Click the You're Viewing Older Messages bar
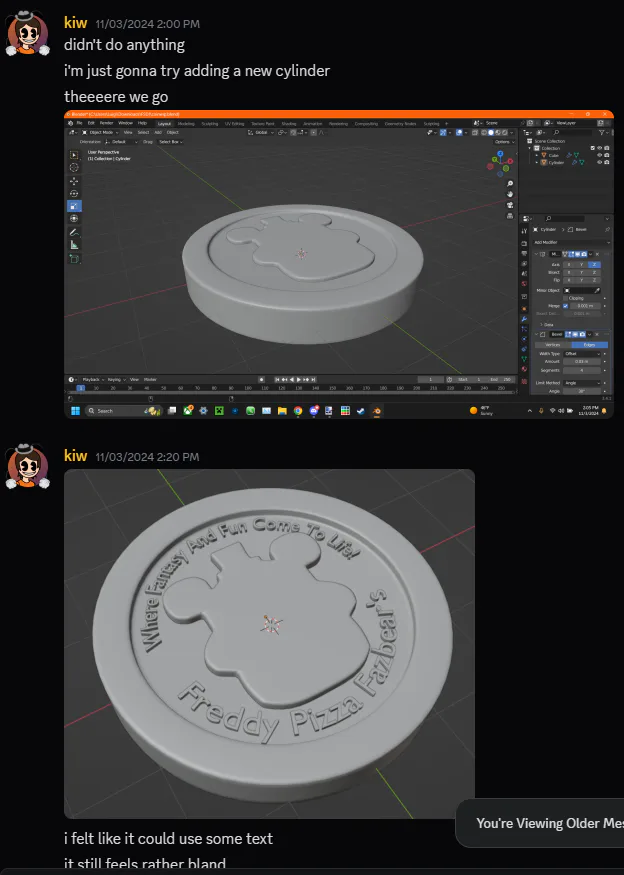Viewport: 624px width, 875px height. click(x=540, y=823)
